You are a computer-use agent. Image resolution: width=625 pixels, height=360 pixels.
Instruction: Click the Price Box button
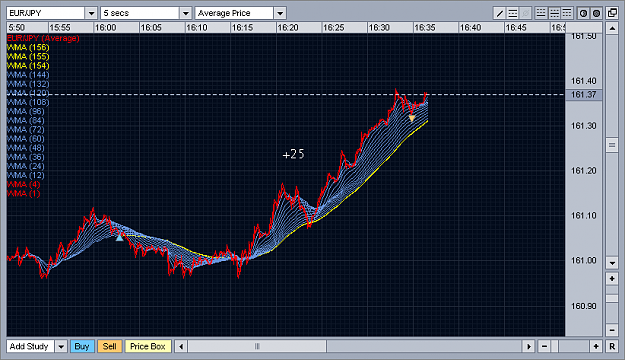click(x=148, y=346)
